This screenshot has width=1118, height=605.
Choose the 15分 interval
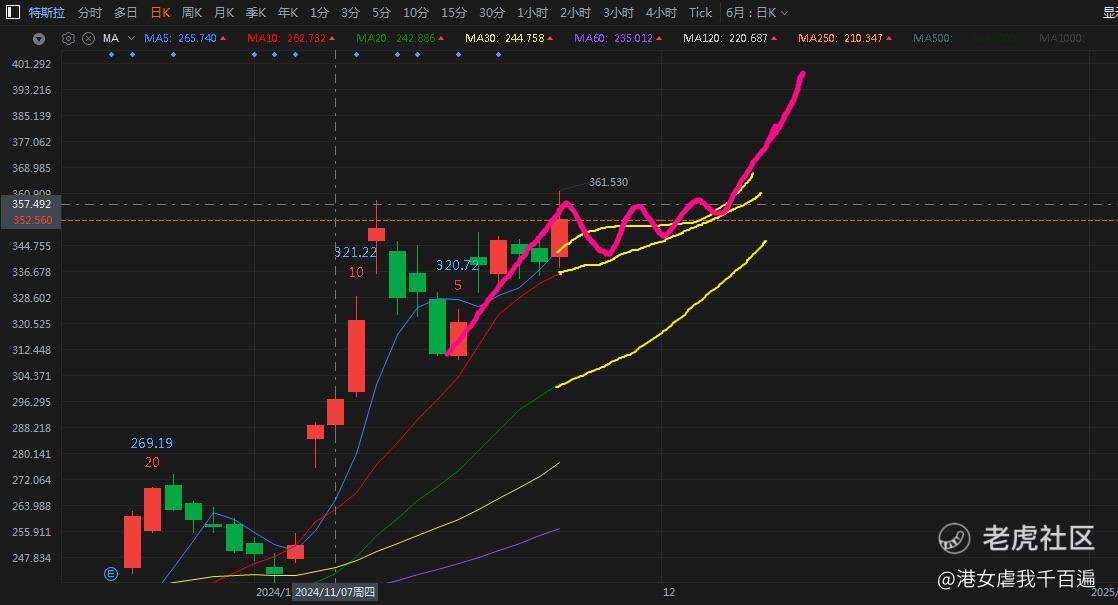pyautogui.click(x=453, y=13)
